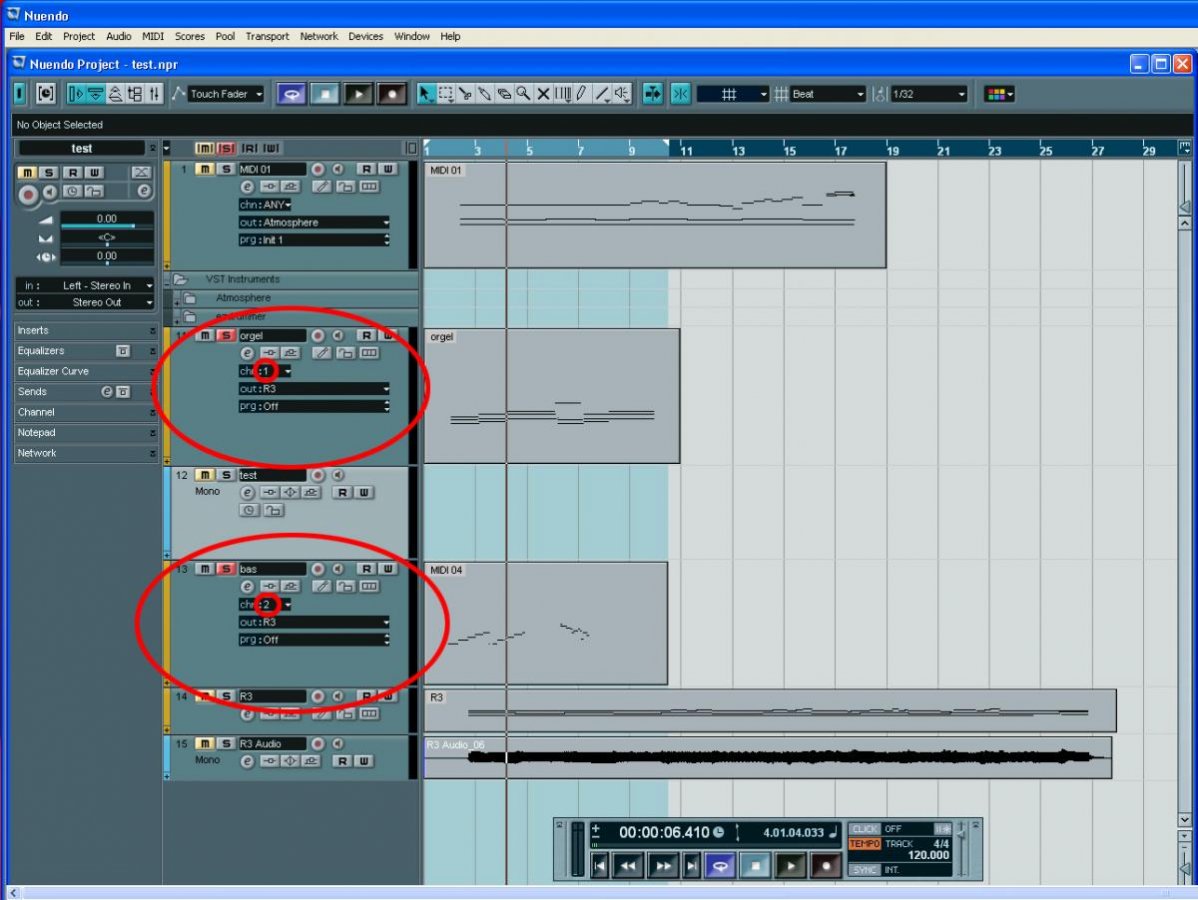Open the Pool window icon
The image size is (1198, 900).
click(135, 94)
